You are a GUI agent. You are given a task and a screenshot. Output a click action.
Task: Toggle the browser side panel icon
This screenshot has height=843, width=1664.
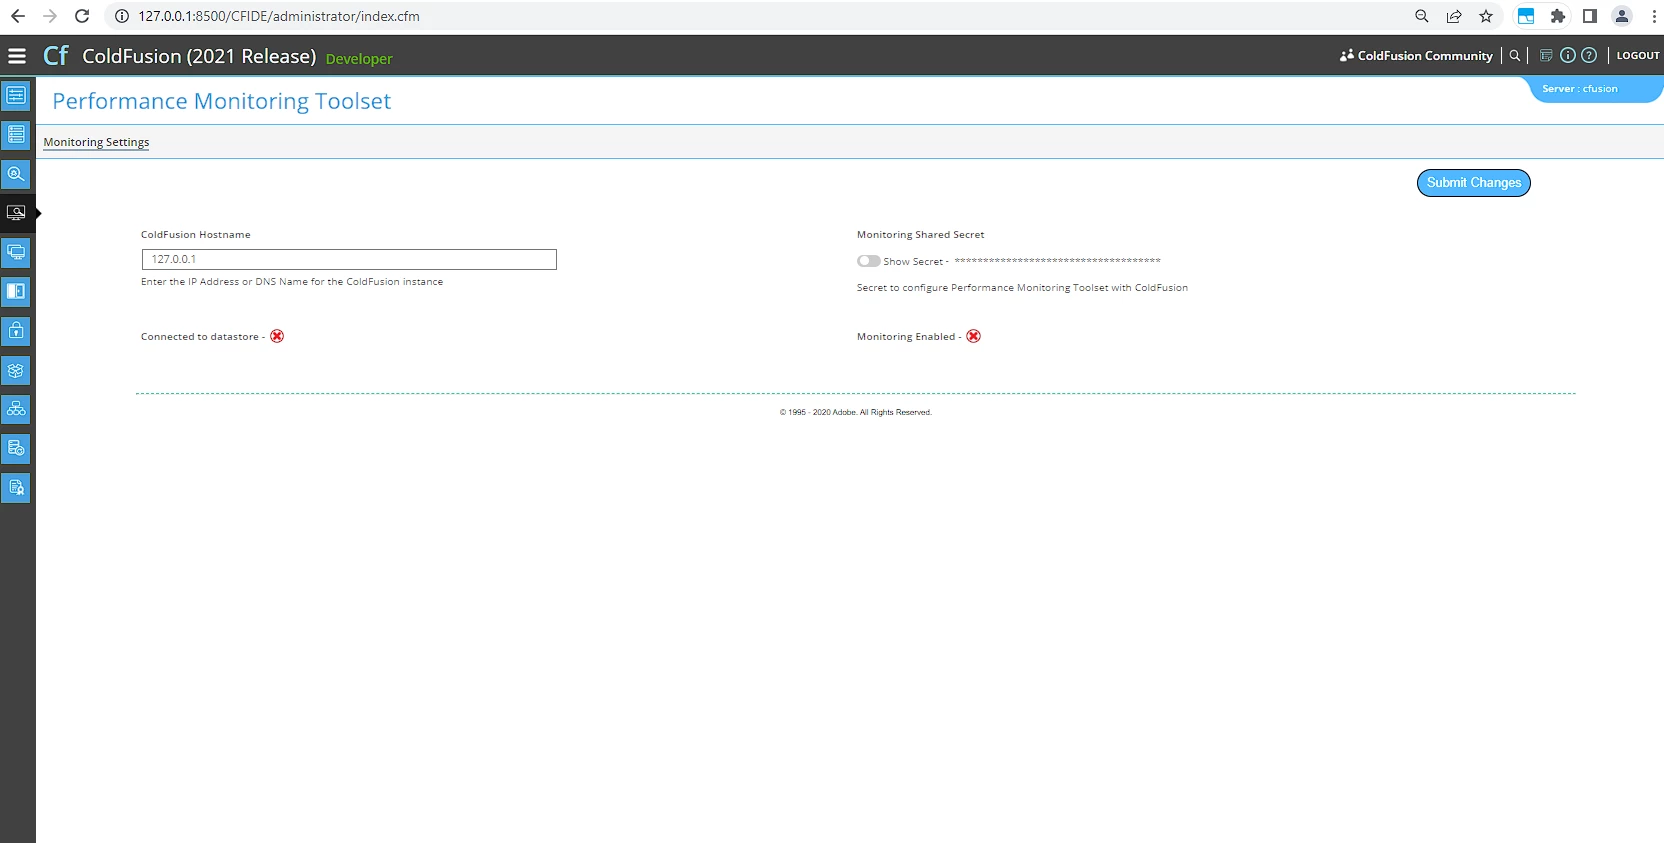coord(1590,16)
